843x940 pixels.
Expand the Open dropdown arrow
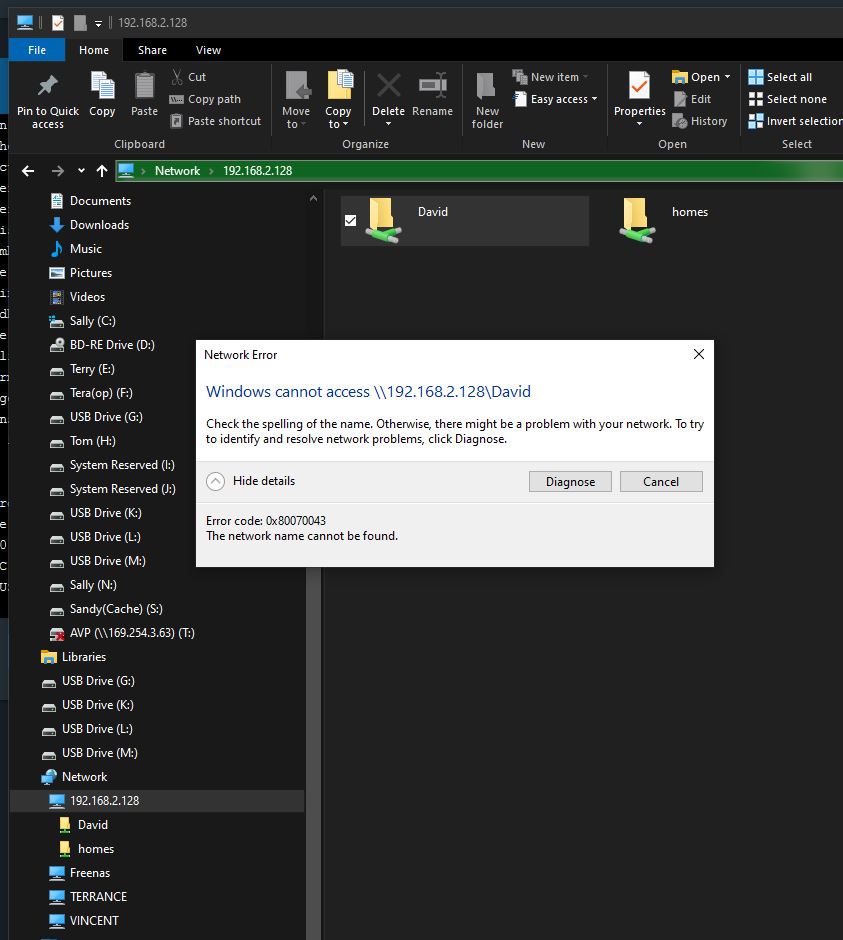[727, 77]
